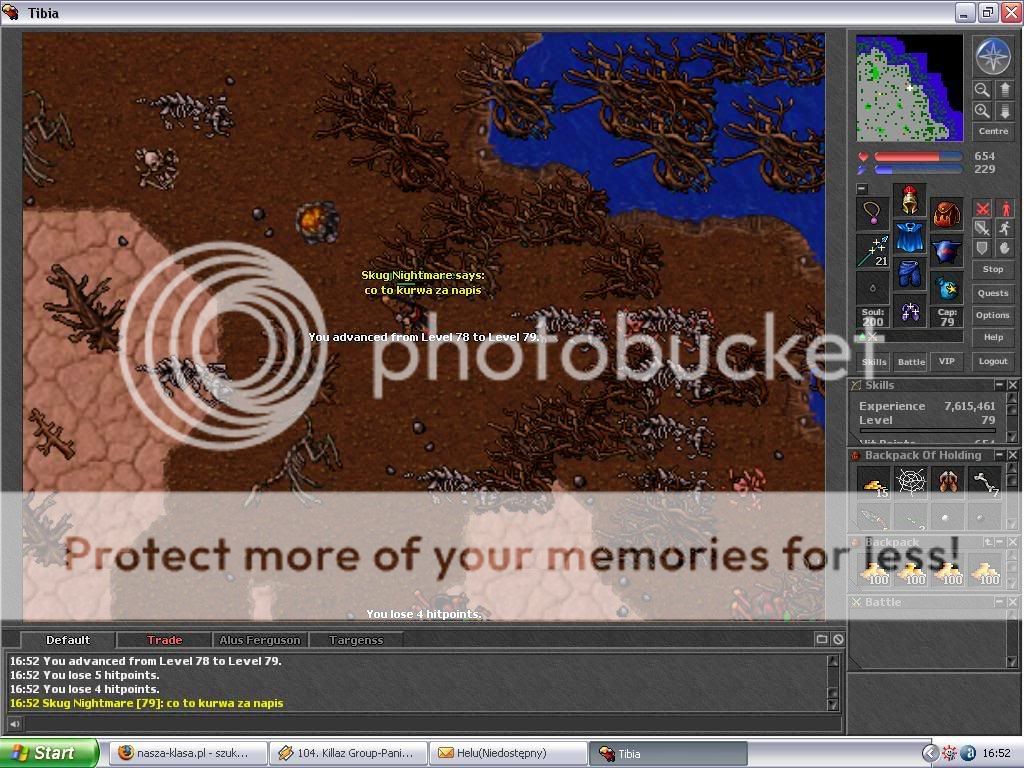
Task: Open the Options dialog
Action: click(993, 315)
